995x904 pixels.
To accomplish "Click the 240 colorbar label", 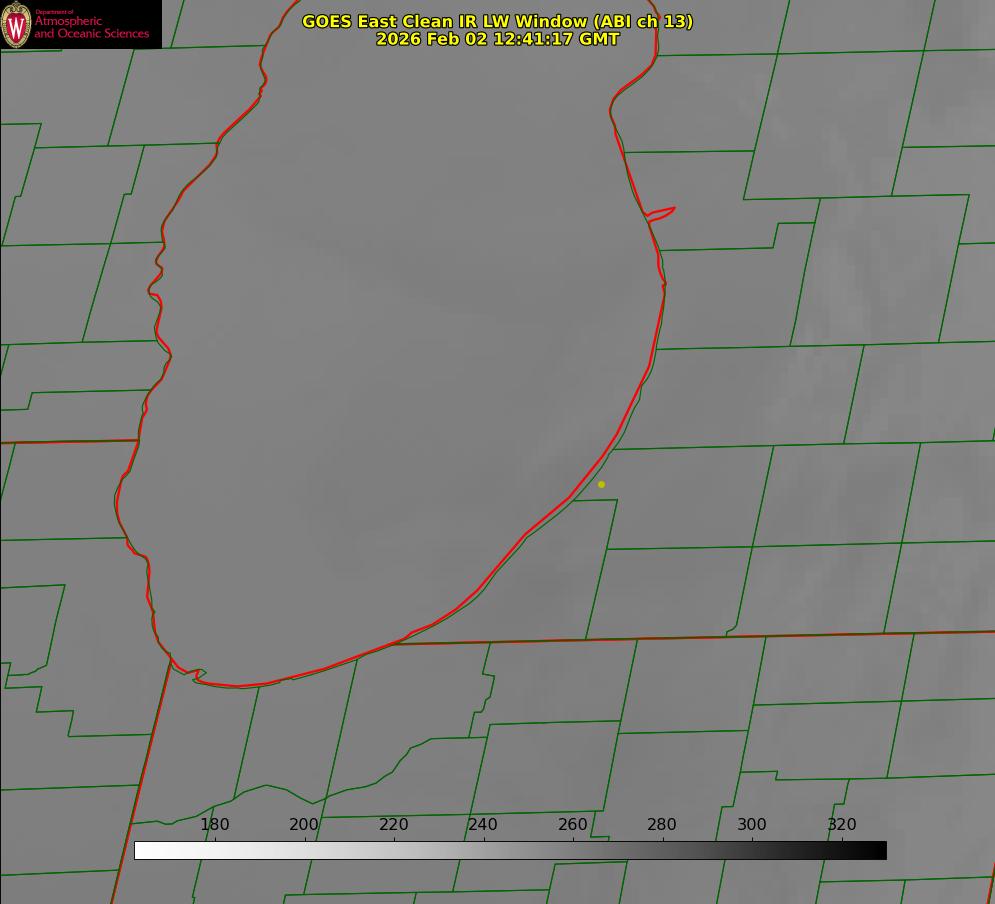I will click(x=483, y=824).
